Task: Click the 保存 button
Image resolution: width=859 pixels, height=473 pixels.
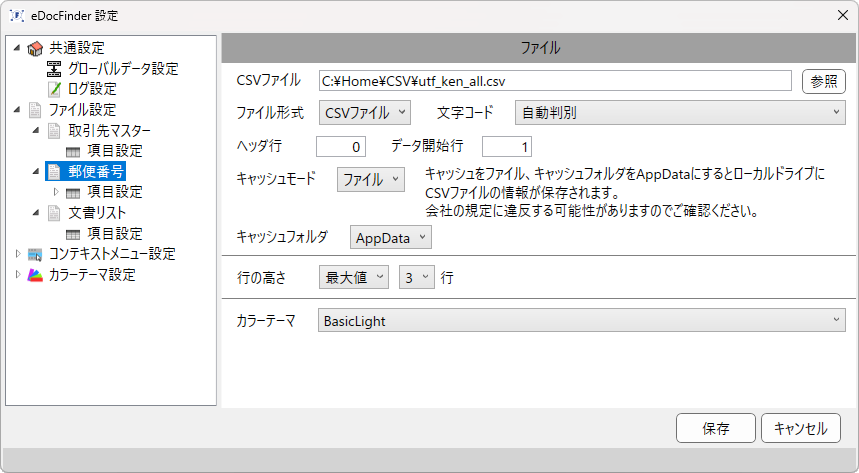Action: tap(715, 428)
